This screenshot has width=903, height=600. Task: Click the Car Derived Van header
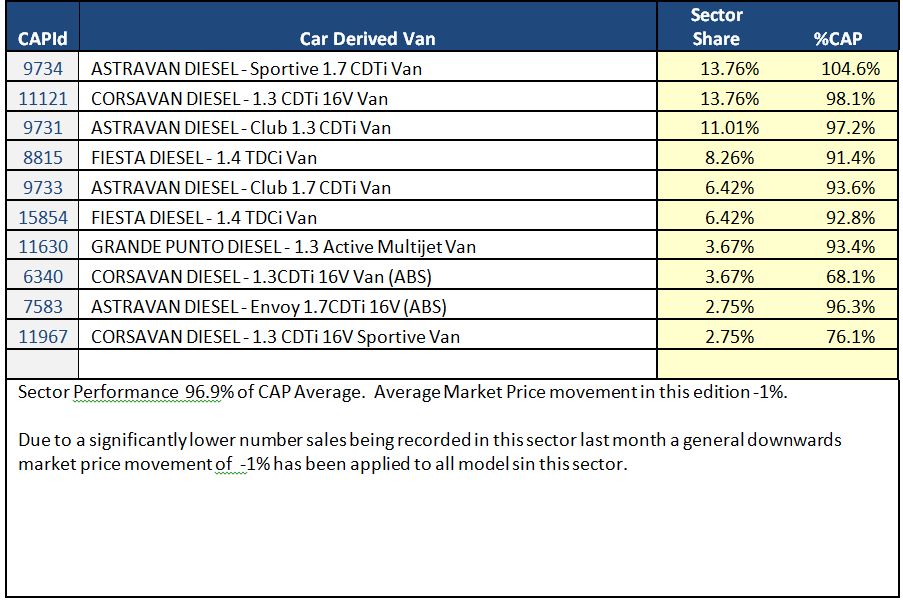click(367, 39)
